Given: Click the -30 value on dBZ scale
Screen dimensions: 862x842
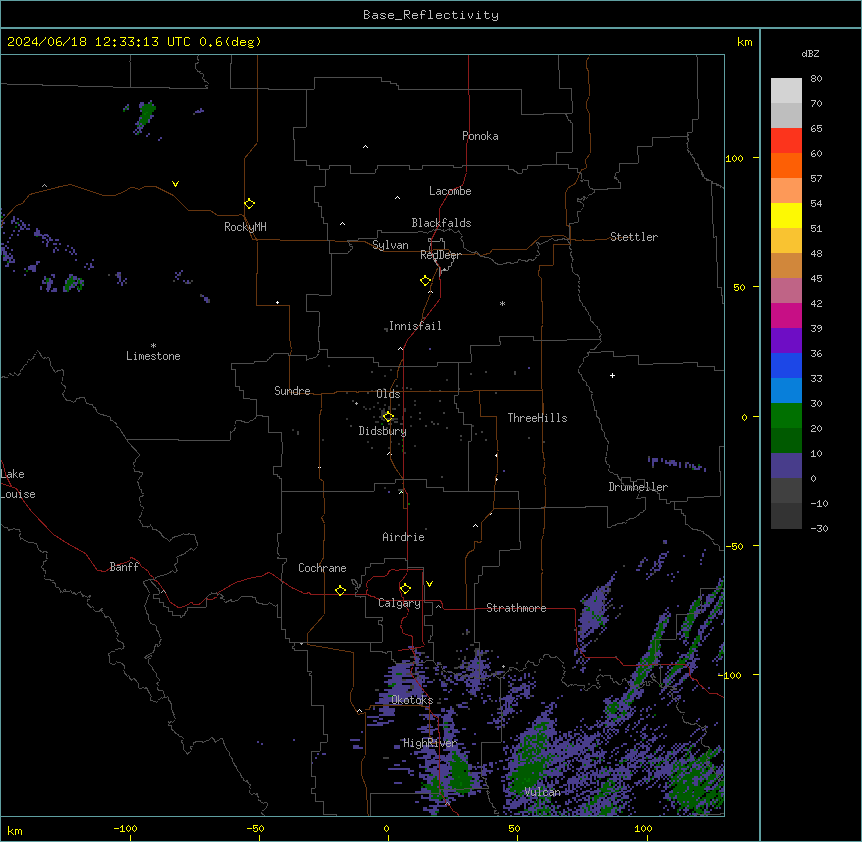Looking at the screenshot, I should [819, 528].
